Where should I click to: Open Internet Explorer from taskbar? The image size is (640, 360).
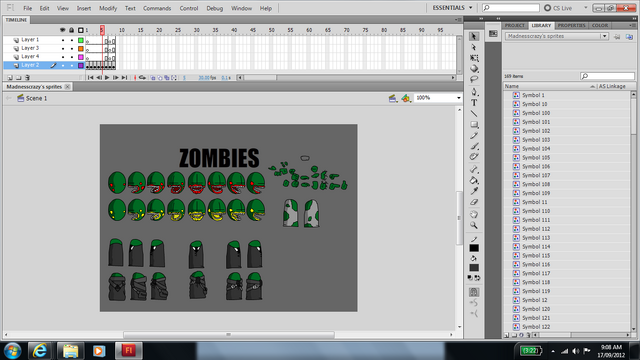point(39,351)
